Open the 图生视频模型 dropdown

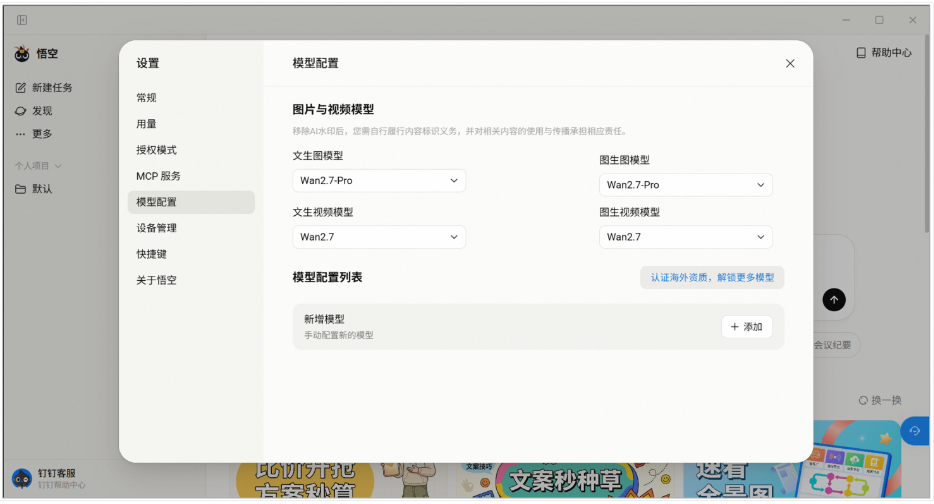point(686,237)
